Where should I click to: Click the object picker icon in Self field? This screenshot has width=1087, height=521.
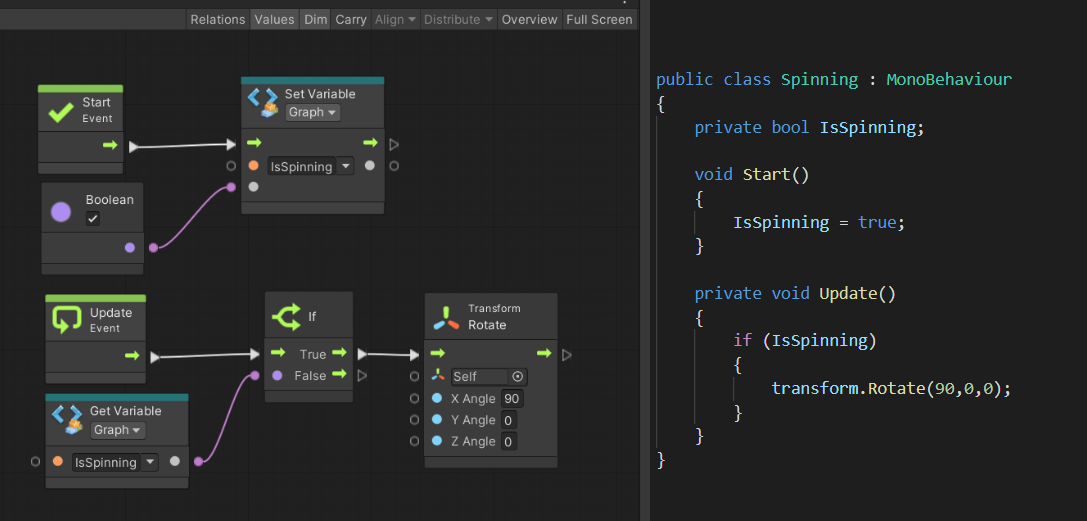click(517, 377)
